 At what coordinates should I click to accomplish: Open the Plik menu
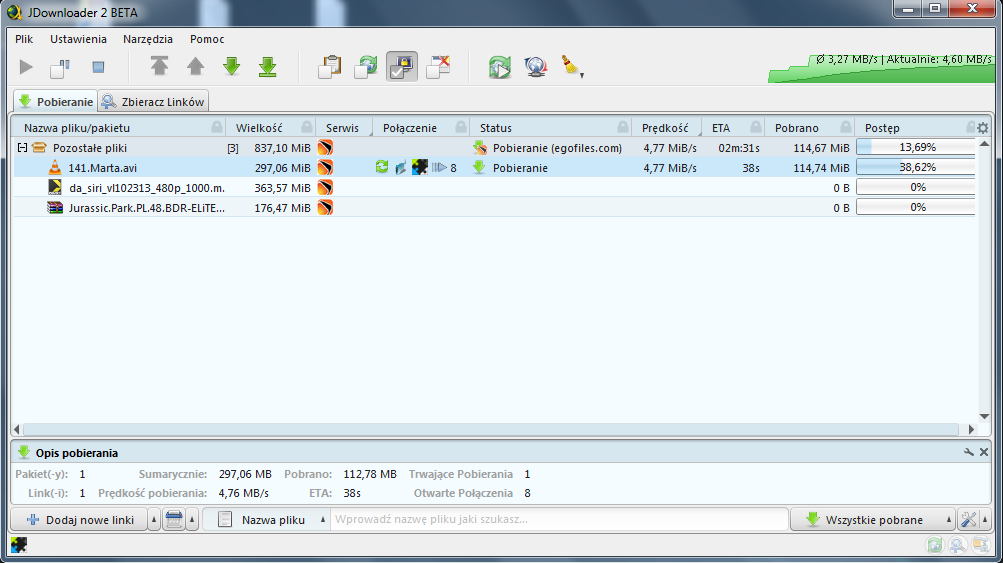(24, 39)
